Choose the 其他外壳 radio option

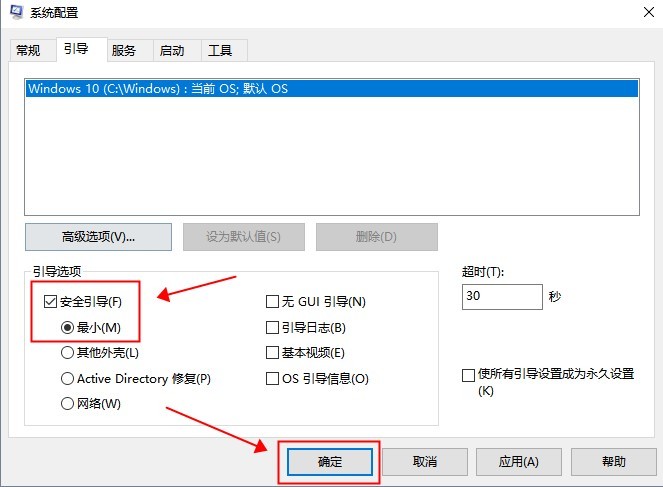pyautogui.click(x=68, y=353)
